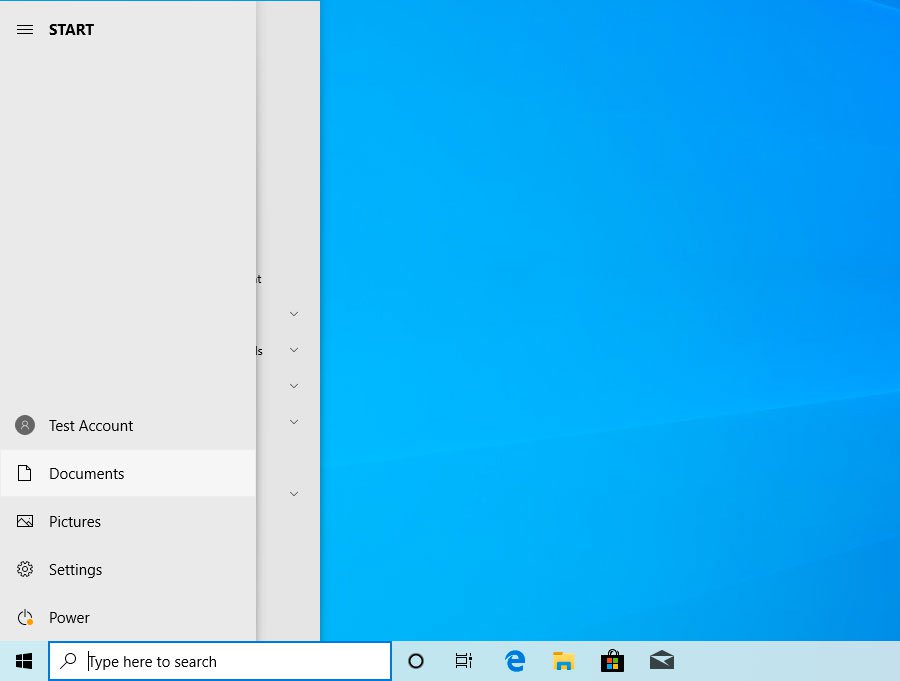Open Pictures from the Start sidebar
The height and width of the screenshot is (681, 900).
[x=75, y=521]
